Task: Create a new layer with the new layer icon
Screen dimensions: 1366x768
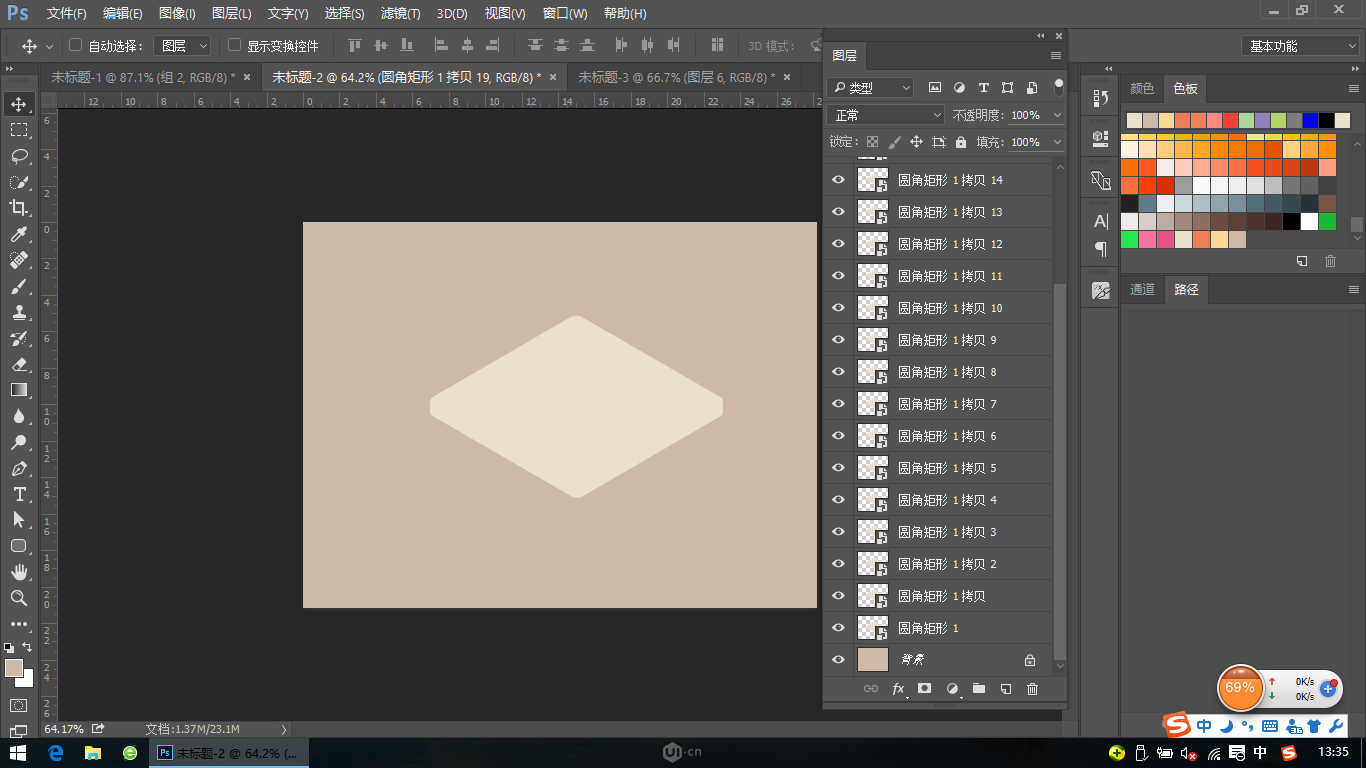Action: (x=1005, y=689)
